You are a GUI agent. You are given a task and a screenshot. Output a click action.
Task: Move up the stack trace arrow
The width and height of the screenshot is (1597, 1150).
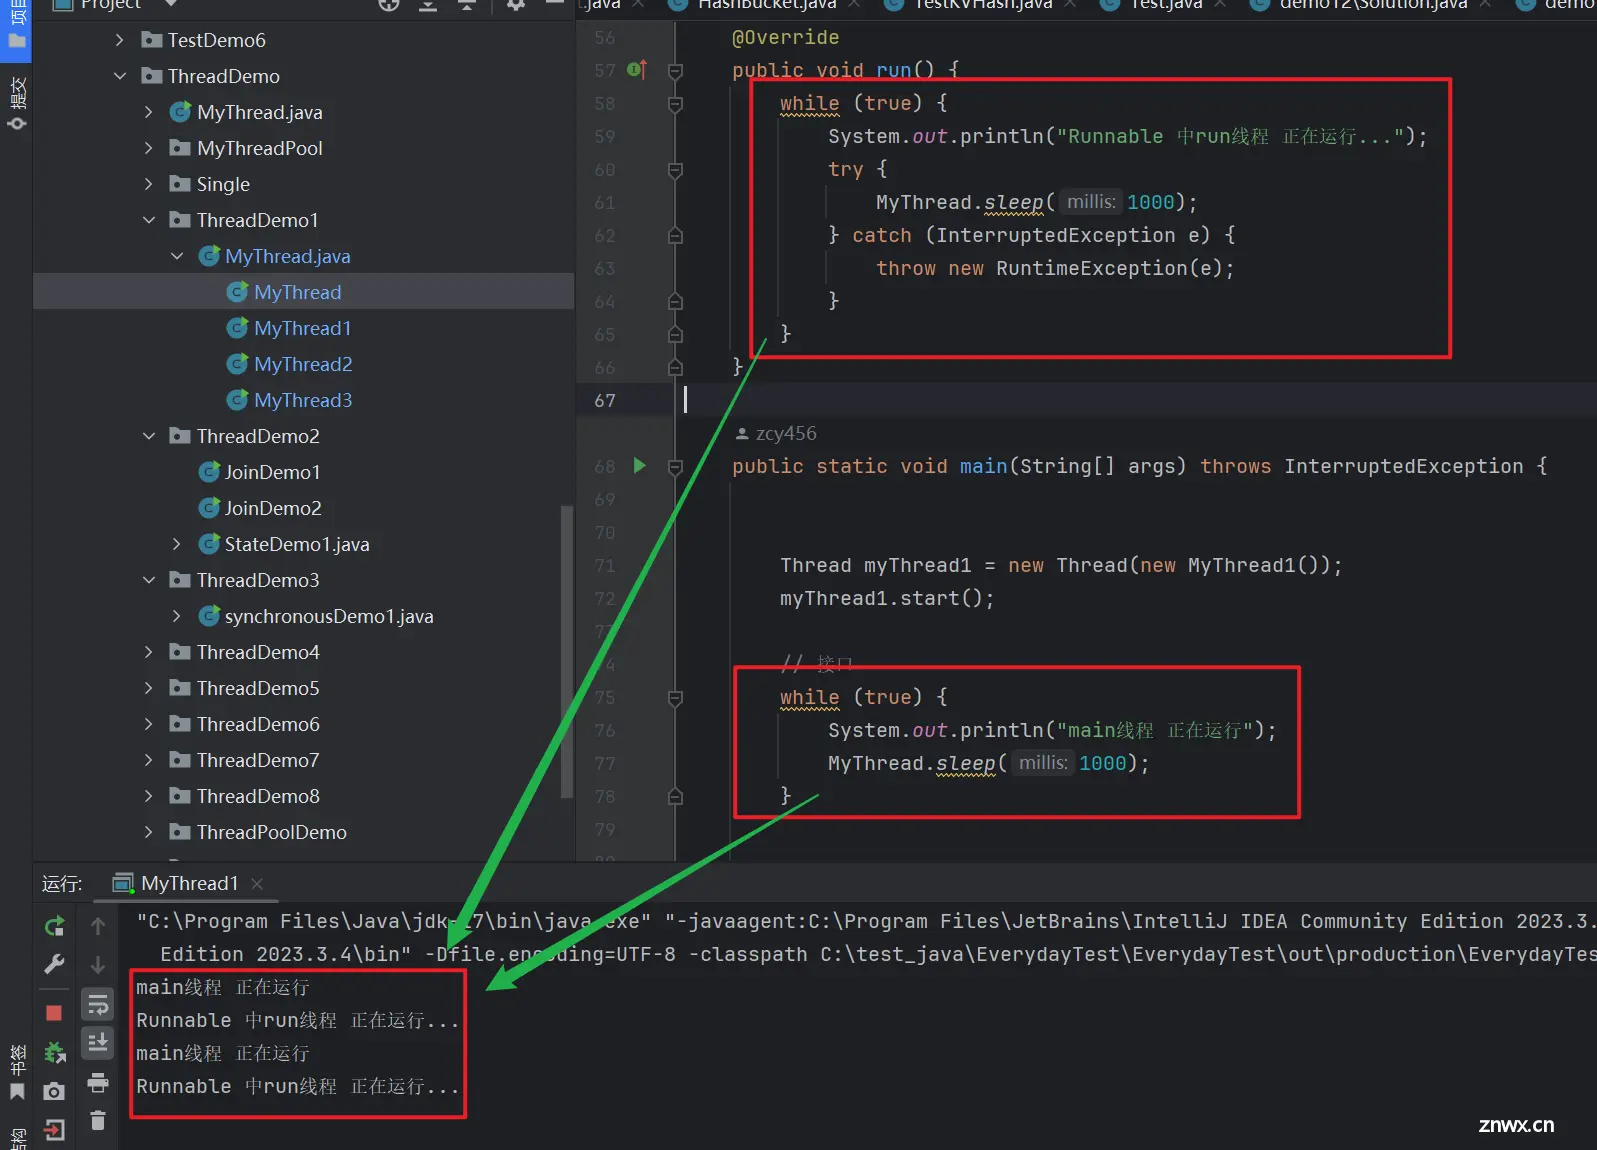point(98,926)
